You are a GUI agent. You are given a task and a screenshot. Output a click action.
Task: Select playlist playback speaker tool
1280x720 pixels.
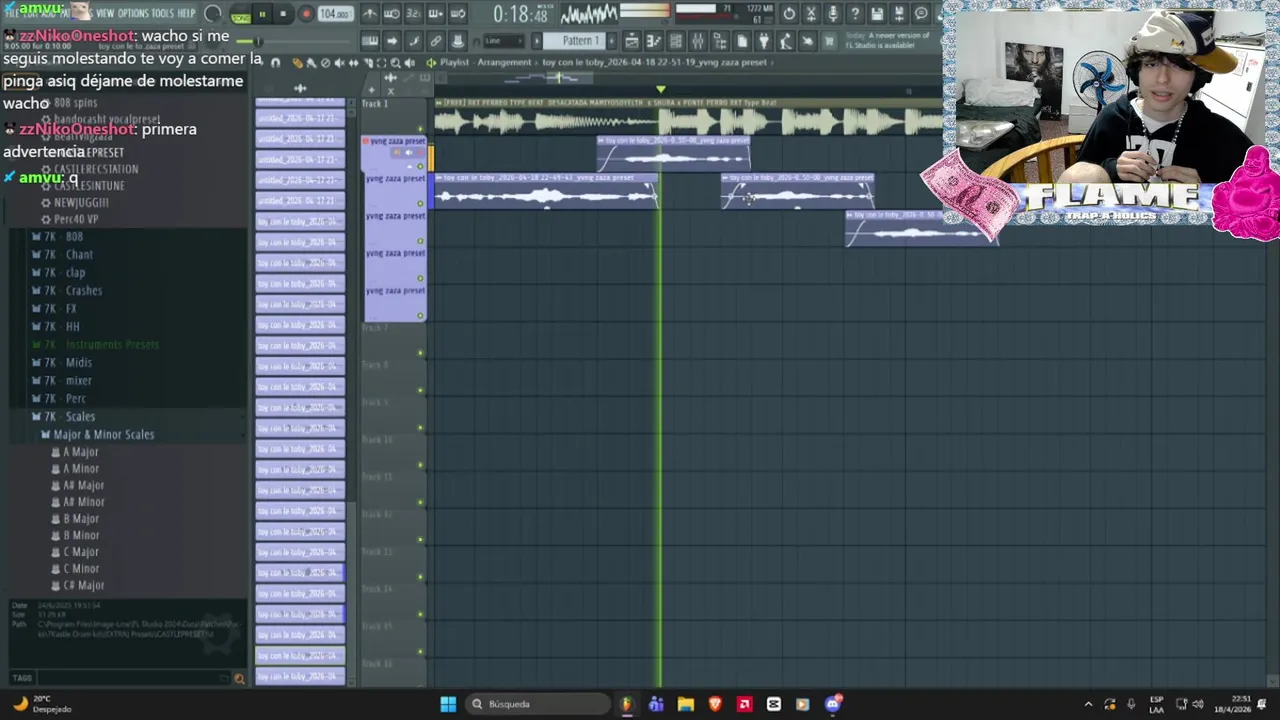(409, 62)
